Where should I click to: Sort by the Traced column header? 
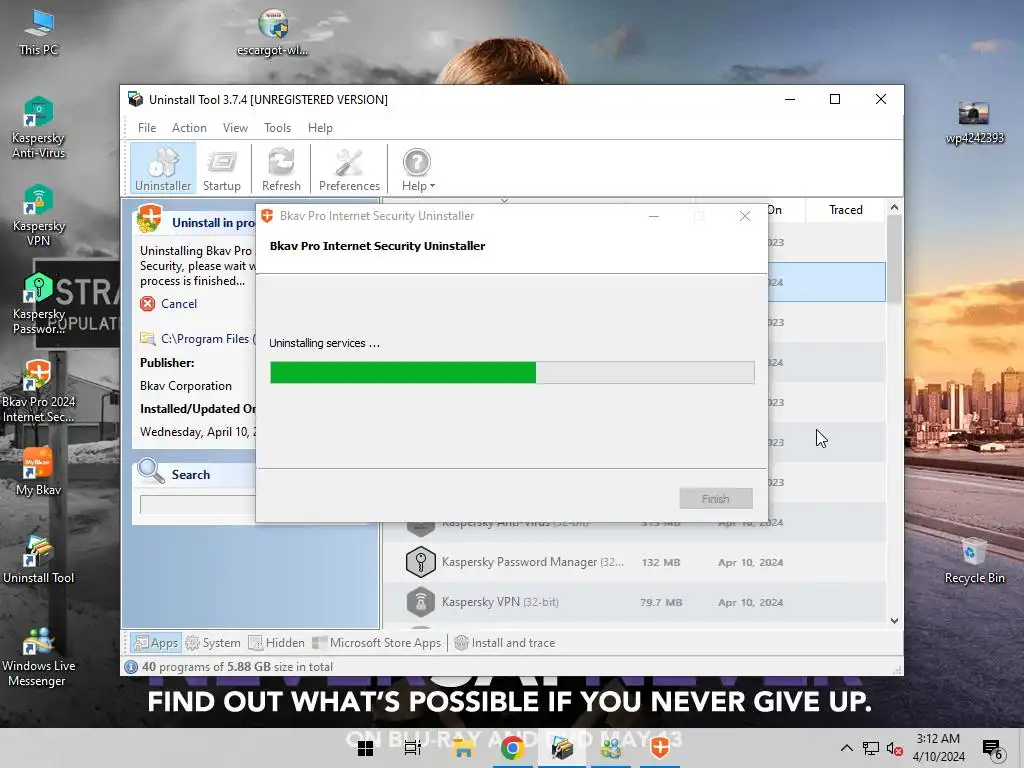click(x=845, y=210)
